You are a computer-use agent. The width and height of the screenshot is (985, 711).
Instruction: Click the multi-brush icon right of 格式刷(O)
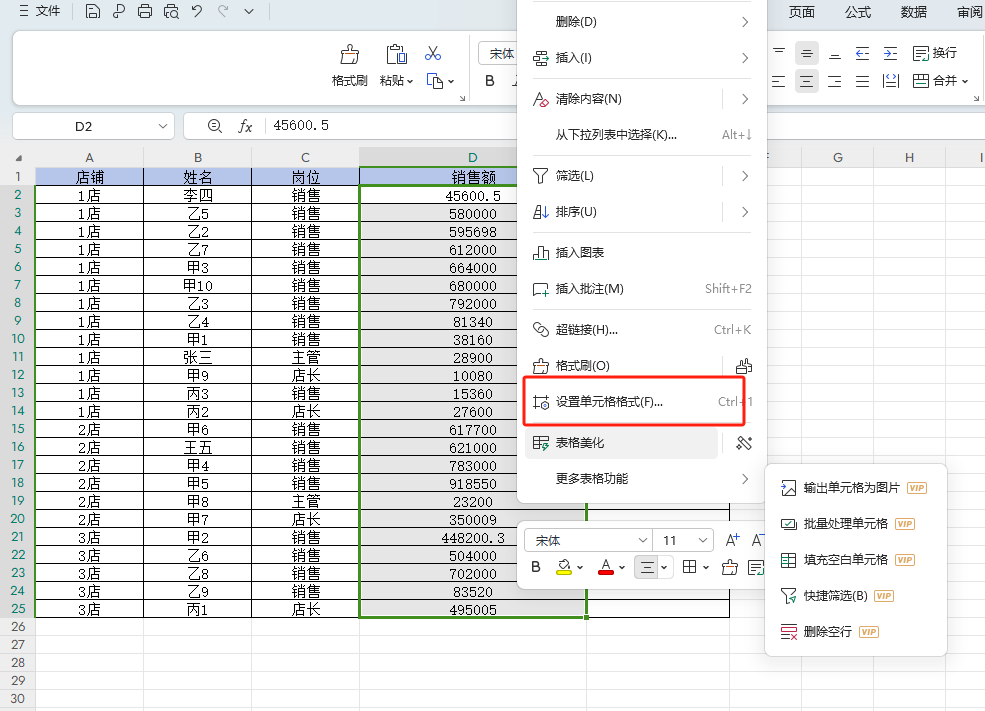[744, 366]
